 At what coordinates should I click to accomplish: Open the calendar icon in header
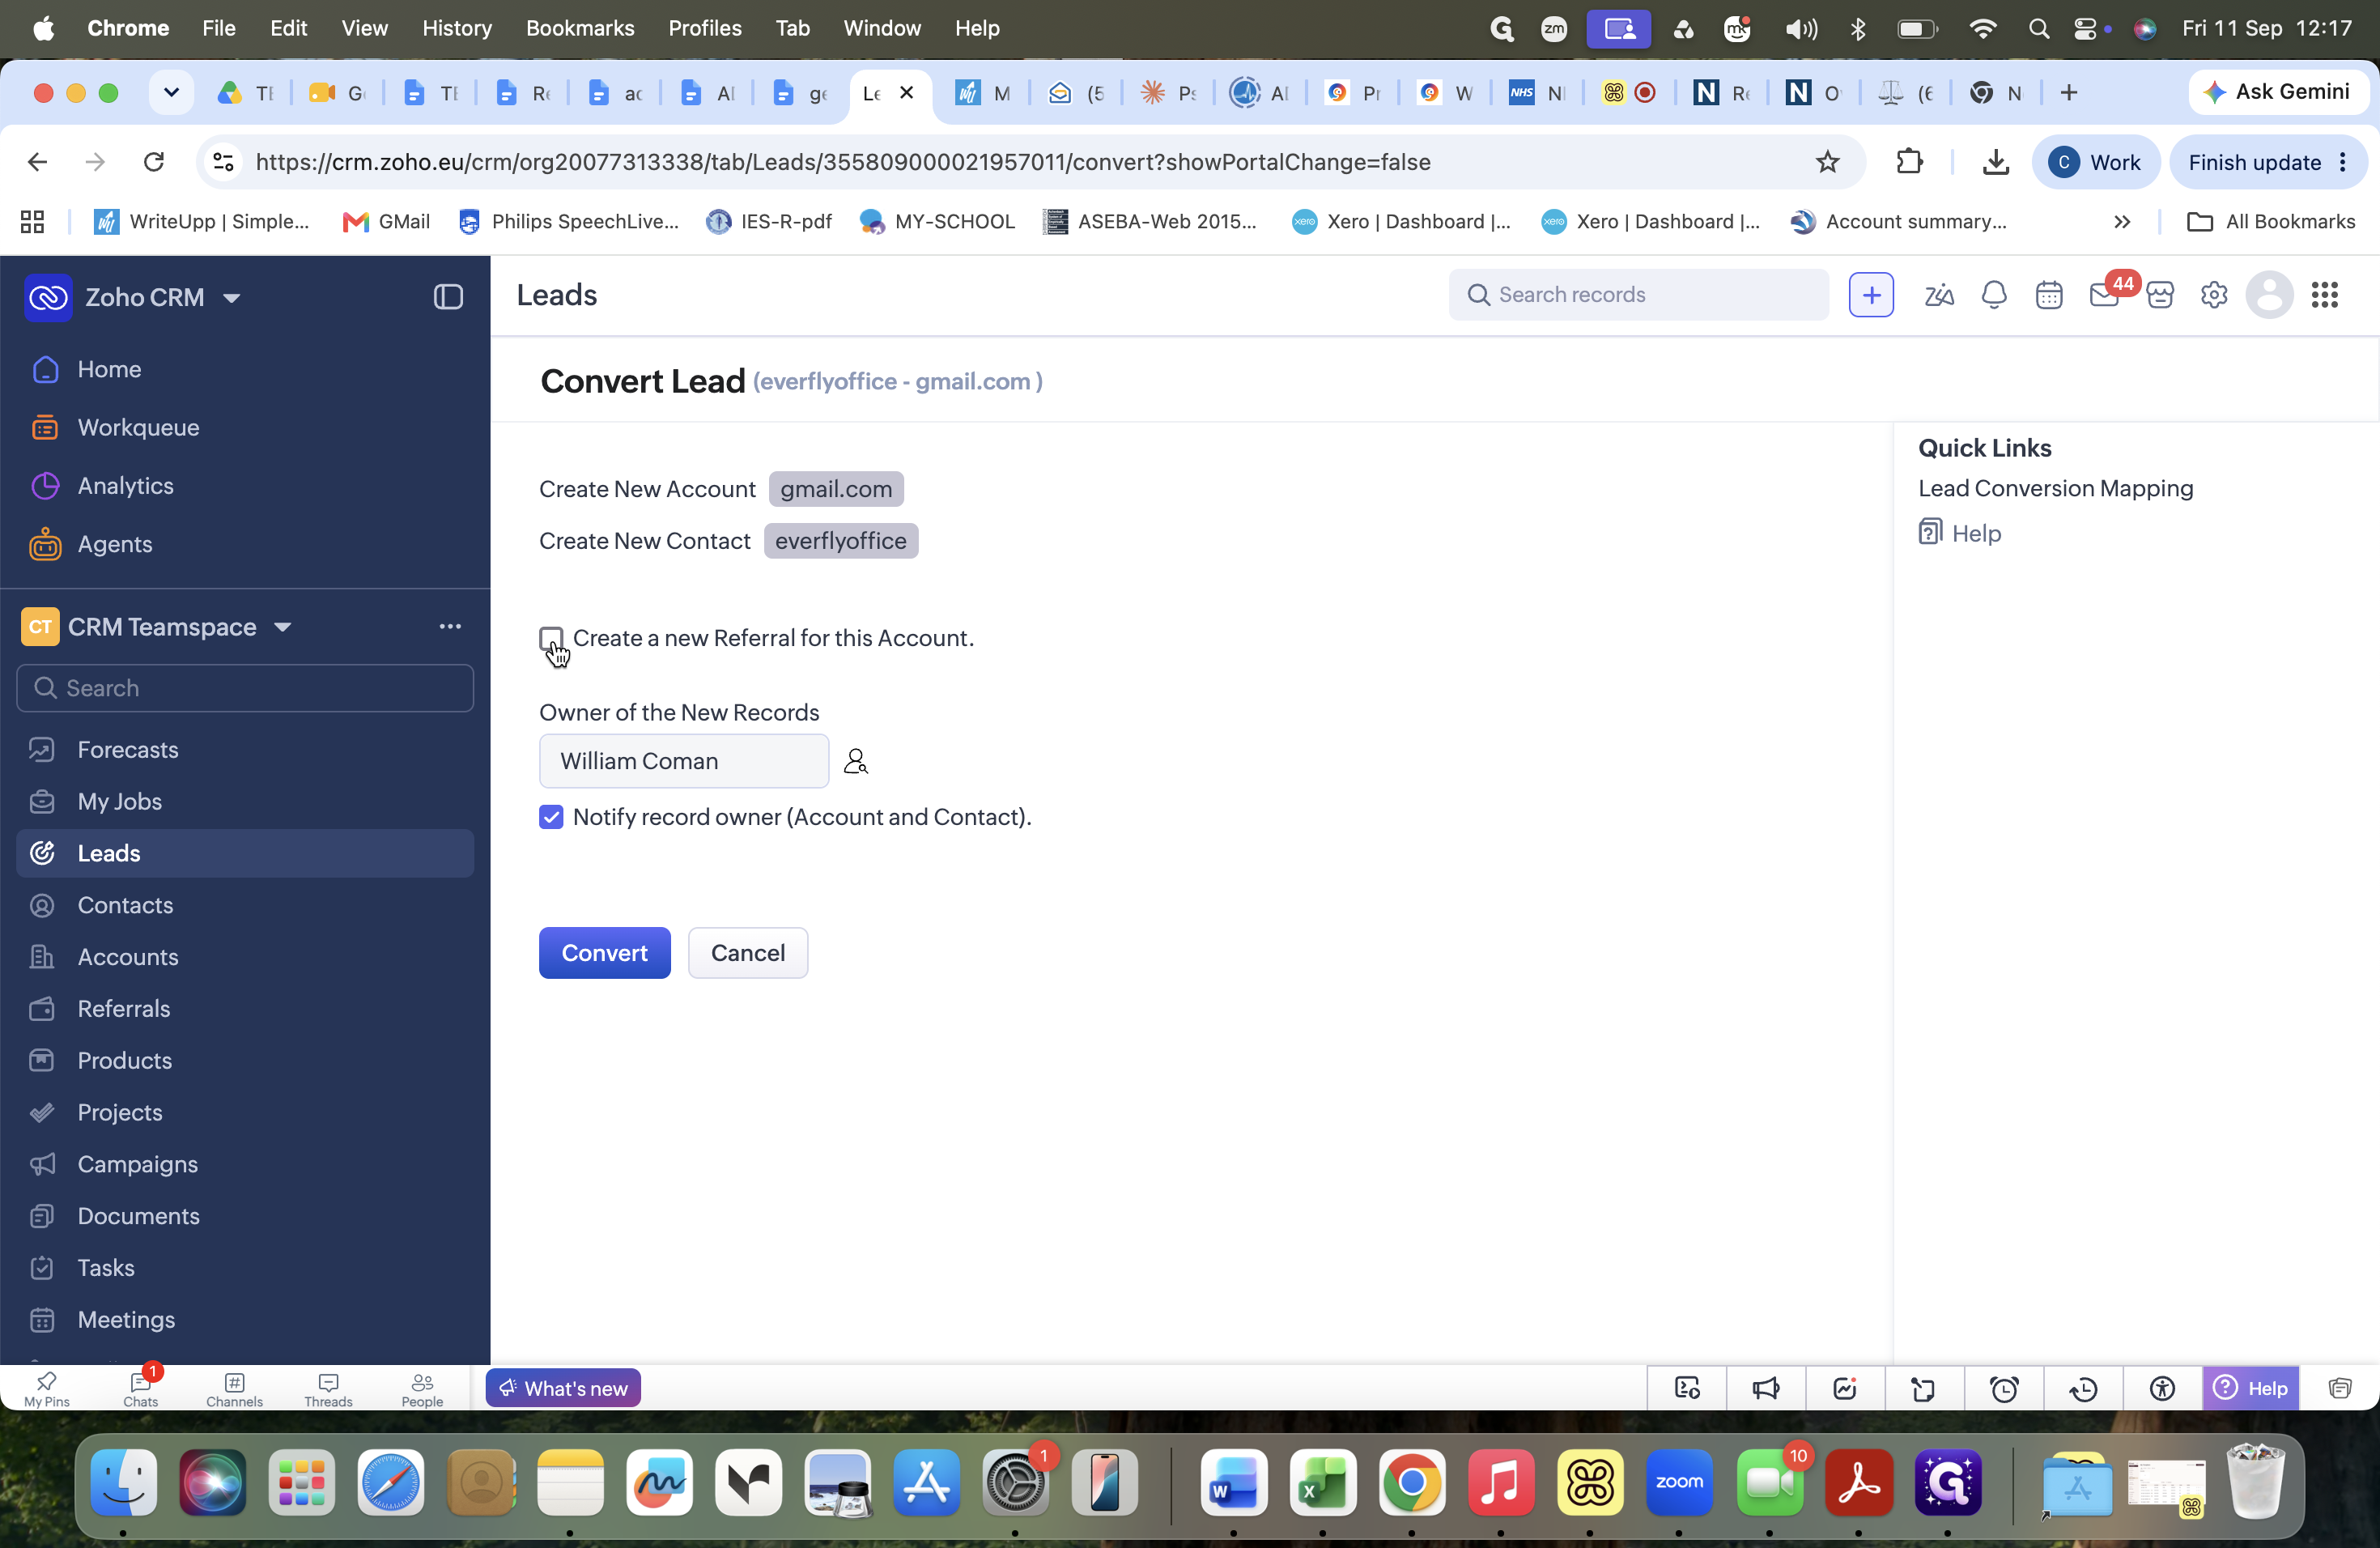(x=2049, y=295)
